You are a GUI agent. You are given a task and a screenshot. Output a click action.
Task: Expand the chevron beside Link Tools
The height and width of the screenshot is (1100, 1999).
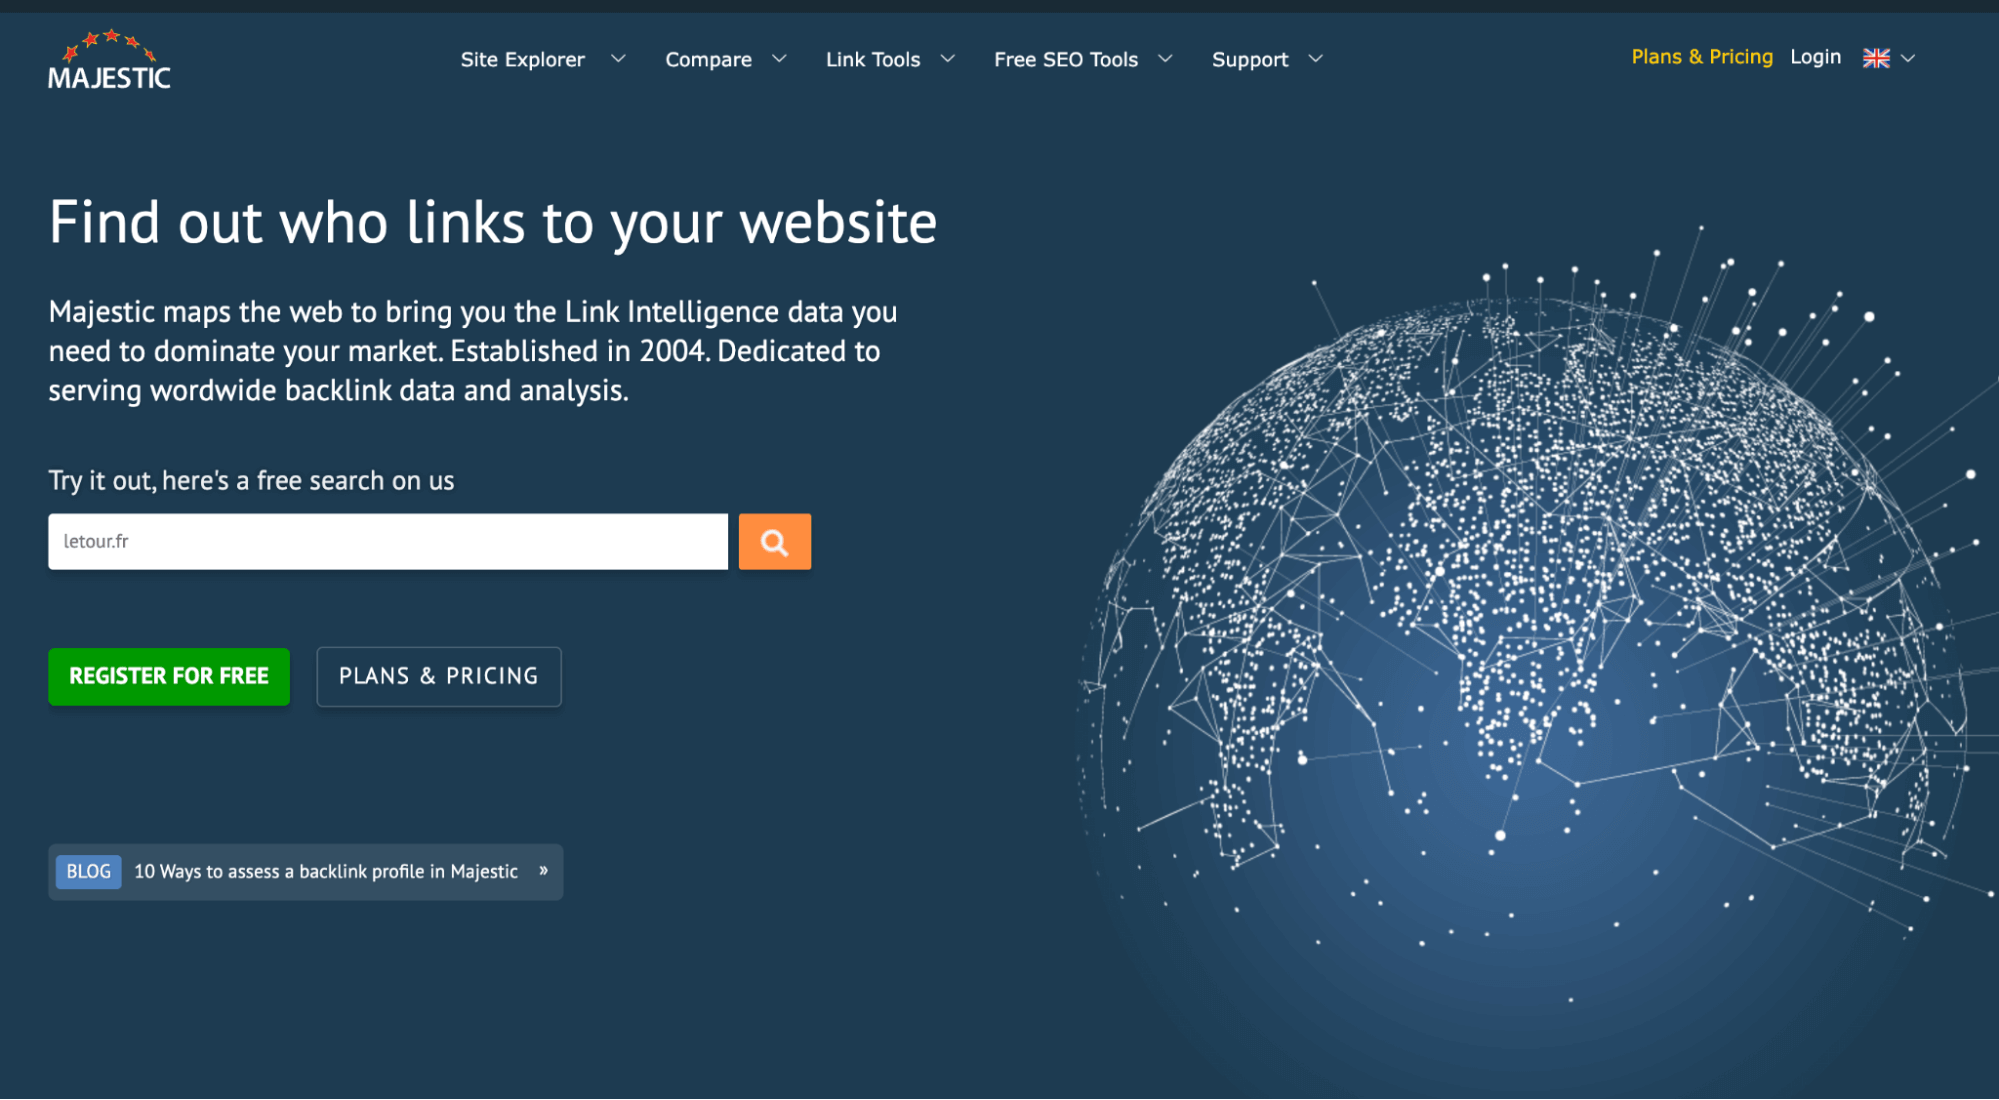point(947,59)
